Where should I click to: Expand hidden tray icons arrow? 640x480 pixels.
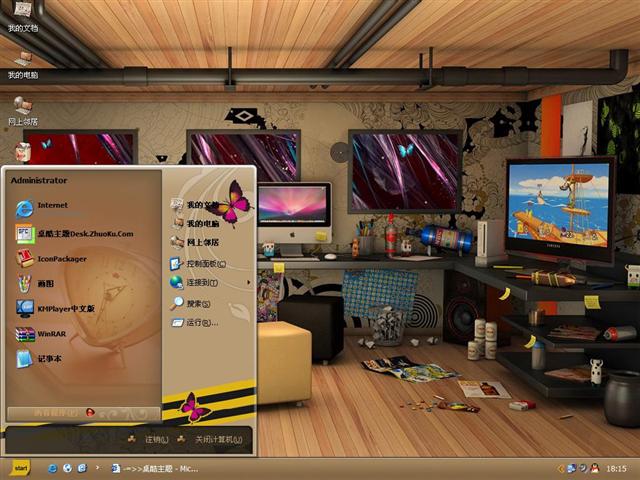tap(561, 469)
